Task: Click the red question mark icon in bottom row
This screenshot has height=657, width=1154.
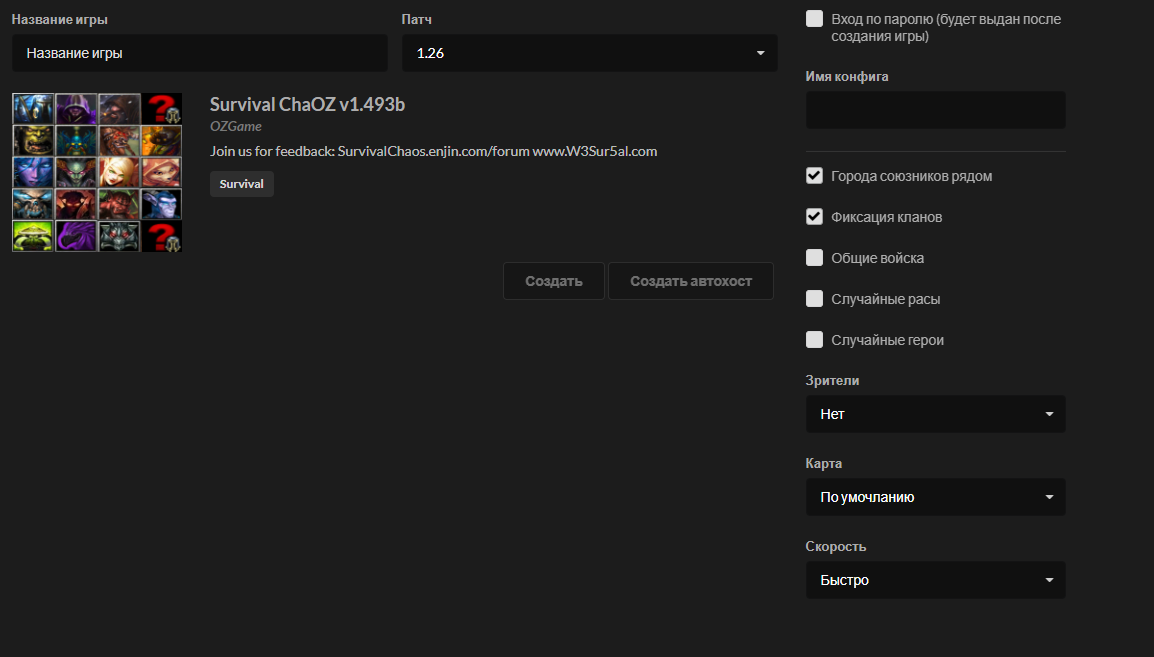Action: [x=162, y=236]
